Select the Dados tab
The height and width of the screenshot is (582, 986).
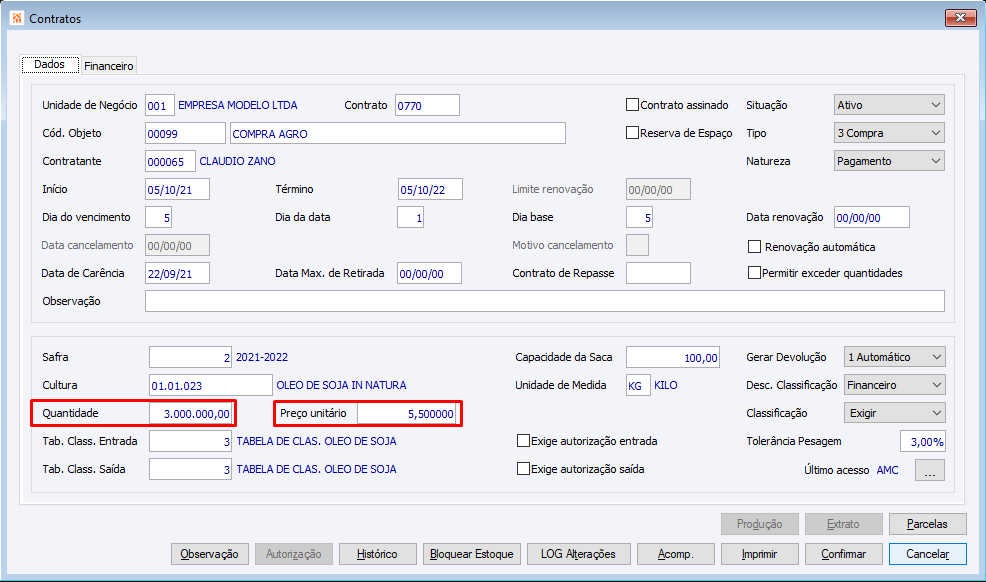[50, 64]
